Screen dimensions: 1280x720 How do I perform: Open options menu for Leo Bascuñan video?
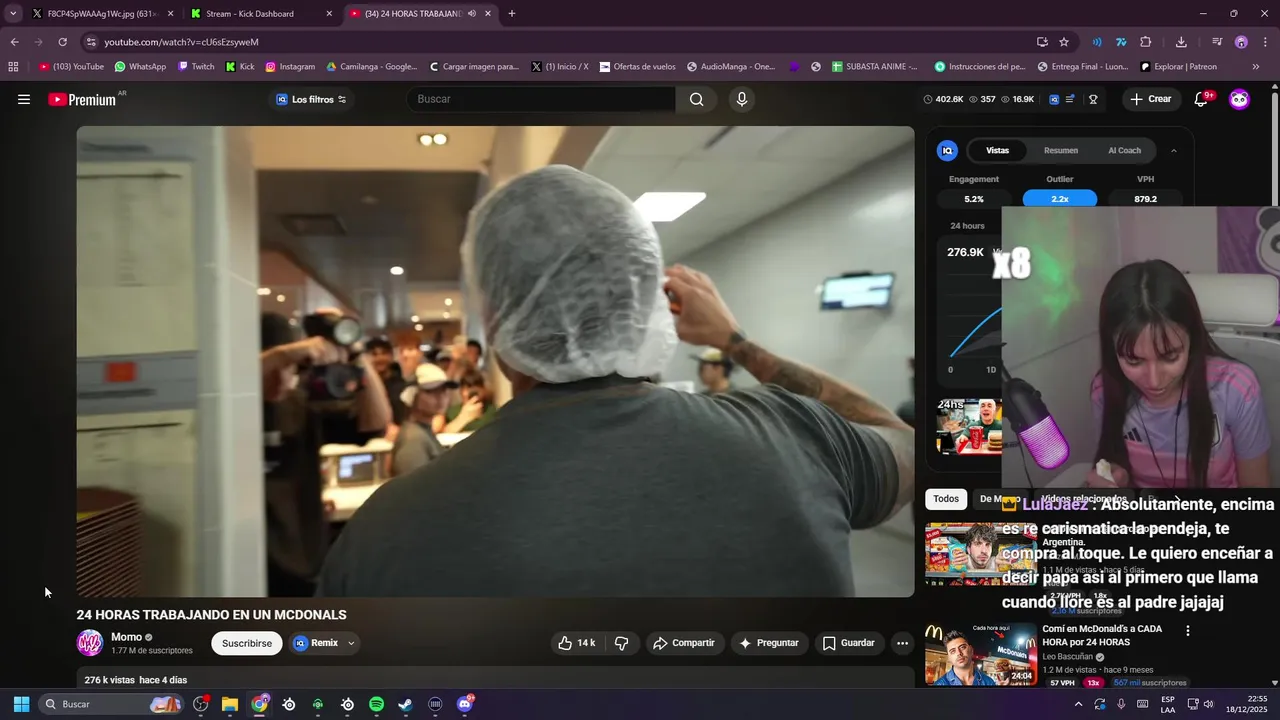click(1187, 631)
